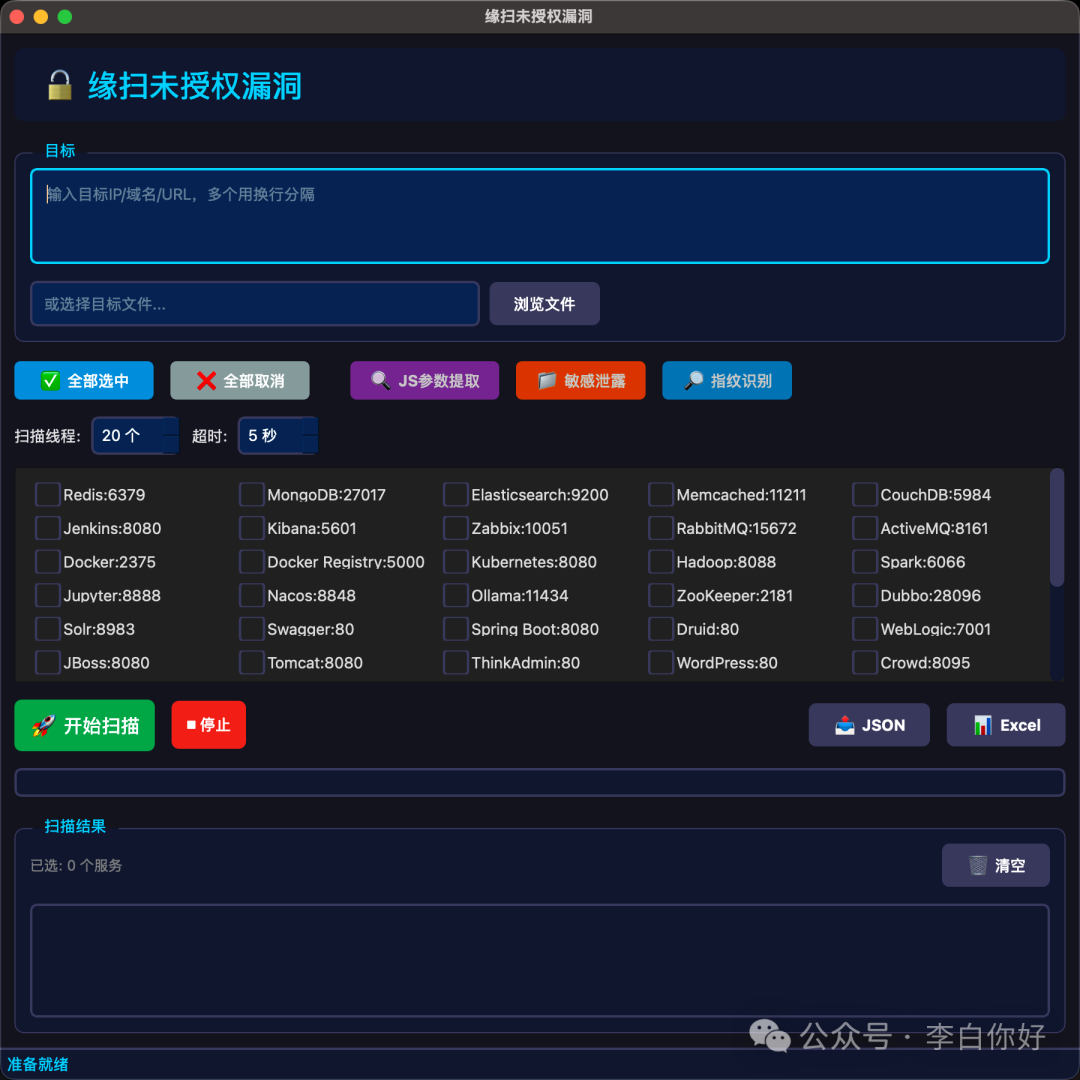
Task: Enable the WebLogic:7001 checkbox
Action: (864, 629)
